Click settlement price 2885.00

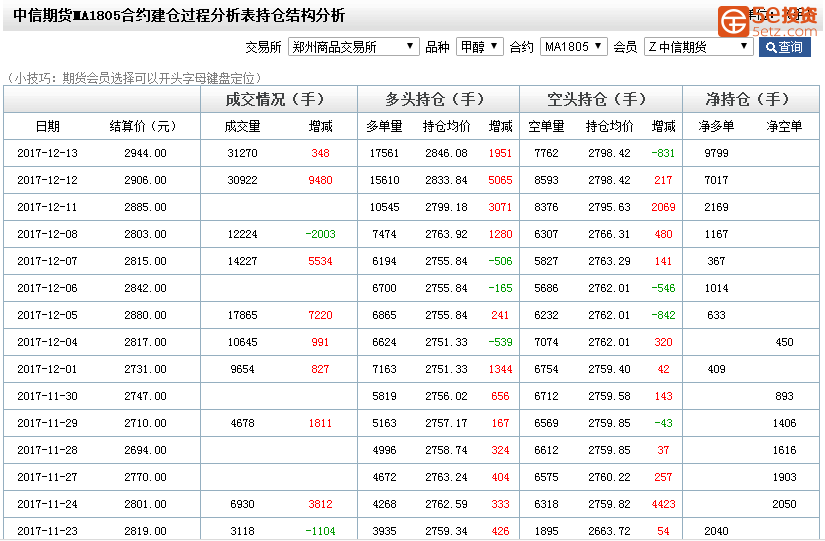pyautogui.click(x=145, y=207)
